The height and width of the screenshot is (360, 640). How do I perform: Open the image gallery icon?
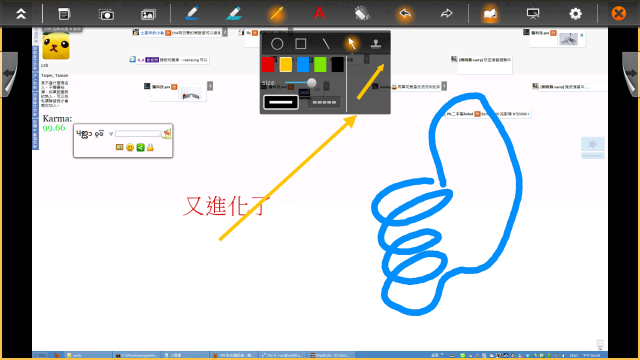pos(148,14)
